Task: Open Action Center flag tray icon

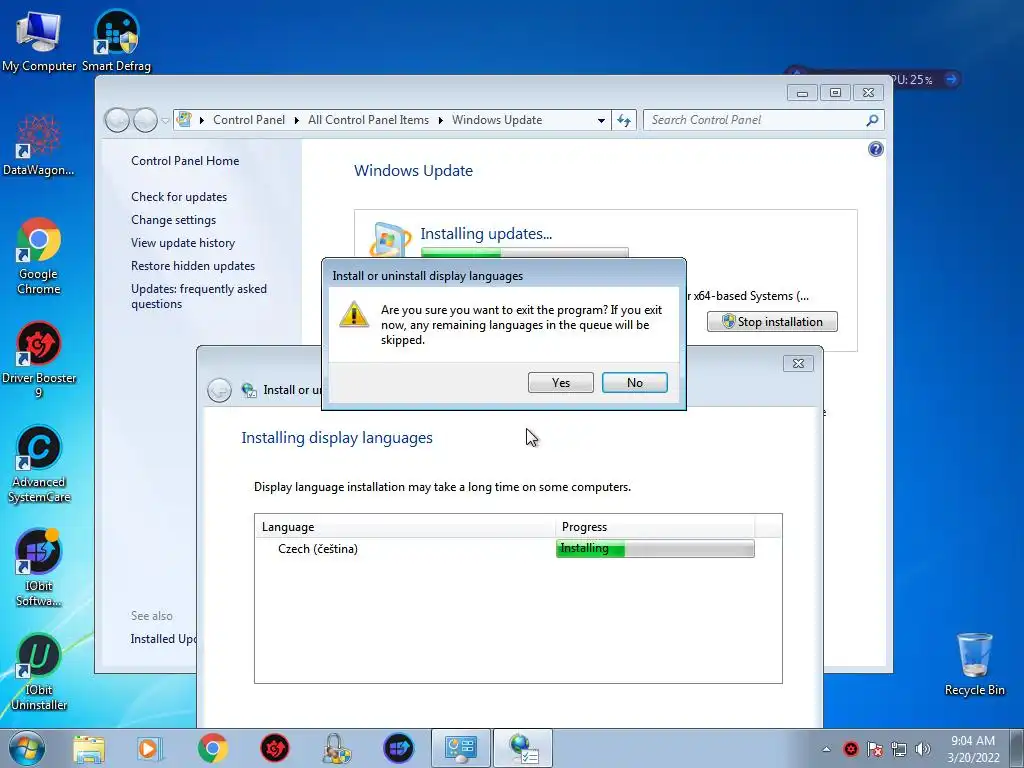Action: 874,749
